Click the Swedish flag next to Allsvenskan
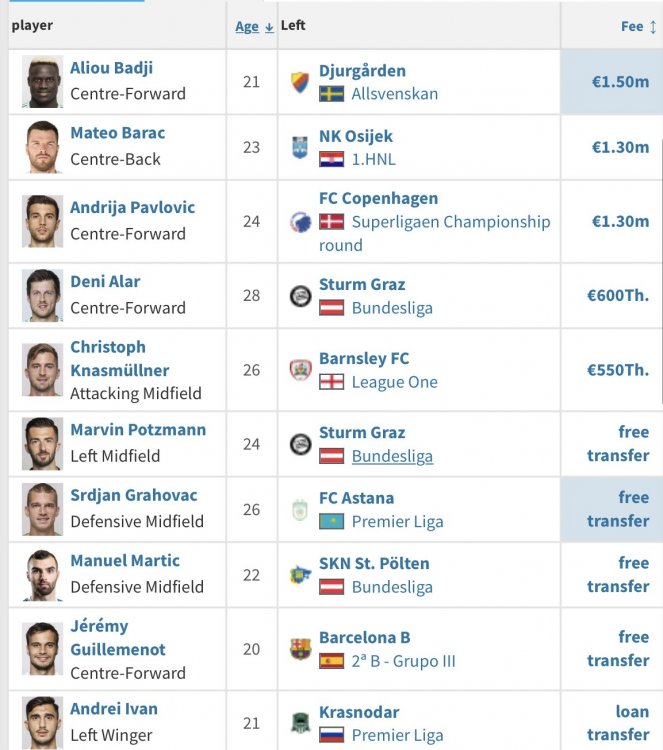Image resolution: width=663 pixels, height=750 pixels. [331, 94]
